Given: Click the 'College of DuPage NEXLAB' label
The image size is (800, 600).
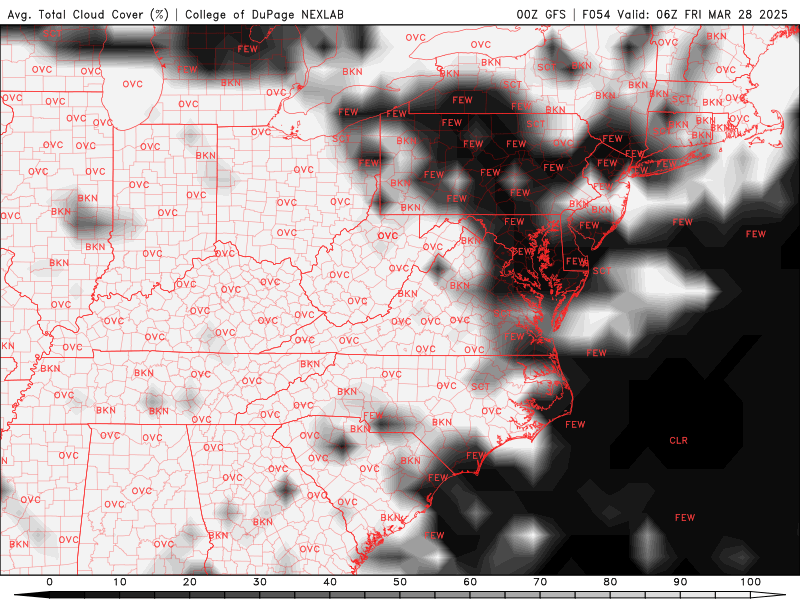Looking at the screenshot, I should point(264,14).
